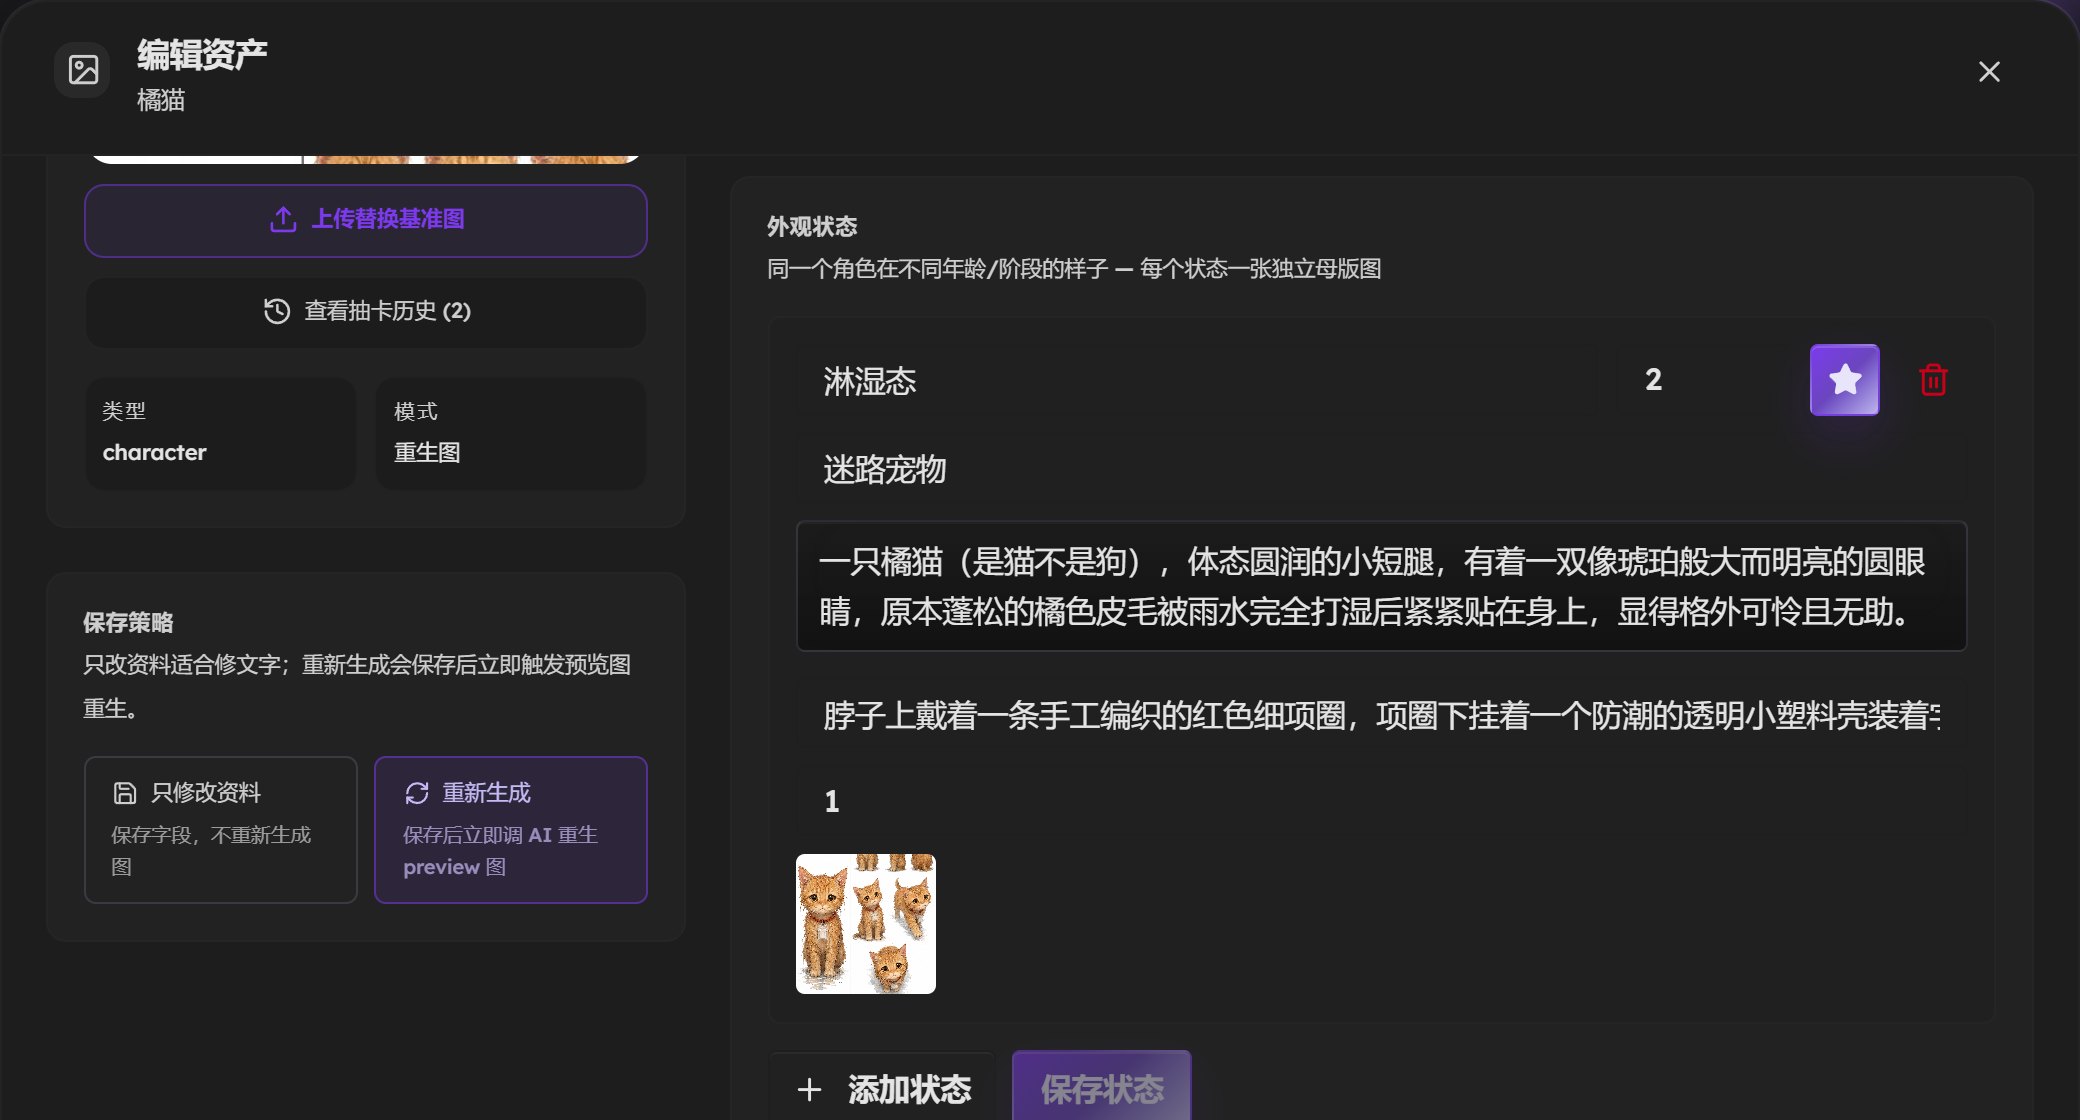Click the 脖子上戴着 collar description field
The width and height of the screenshot is (2080, 1120).
pos(1381,715)
